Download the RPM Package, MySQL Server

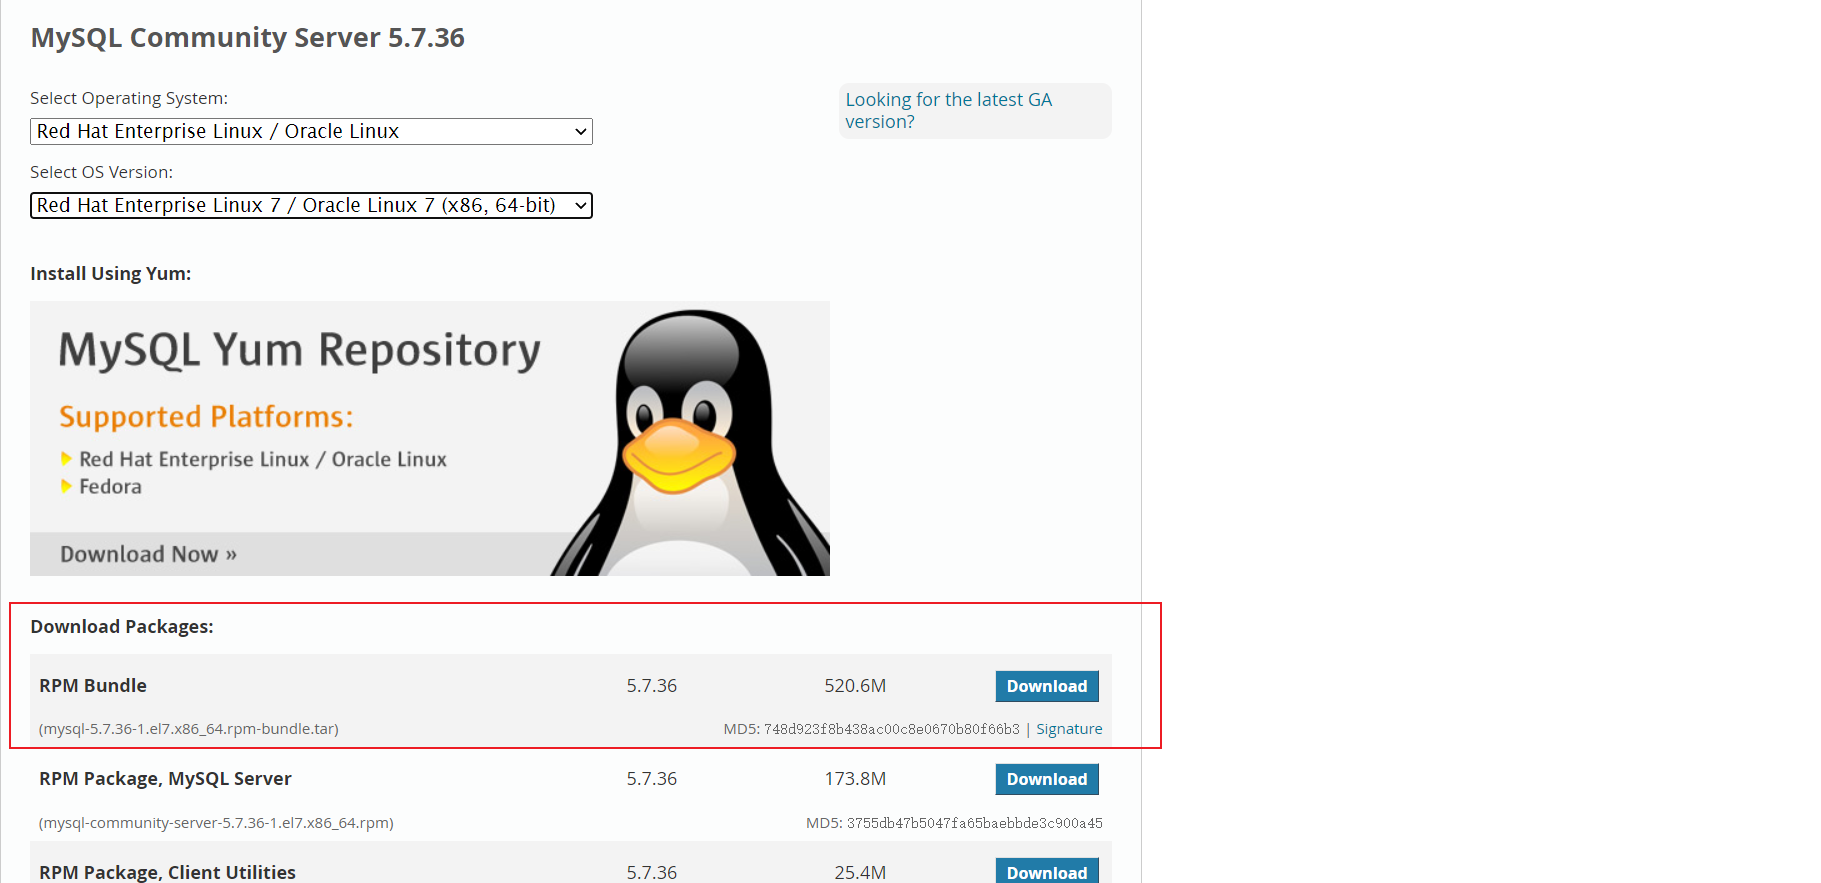click(1047, 779)
